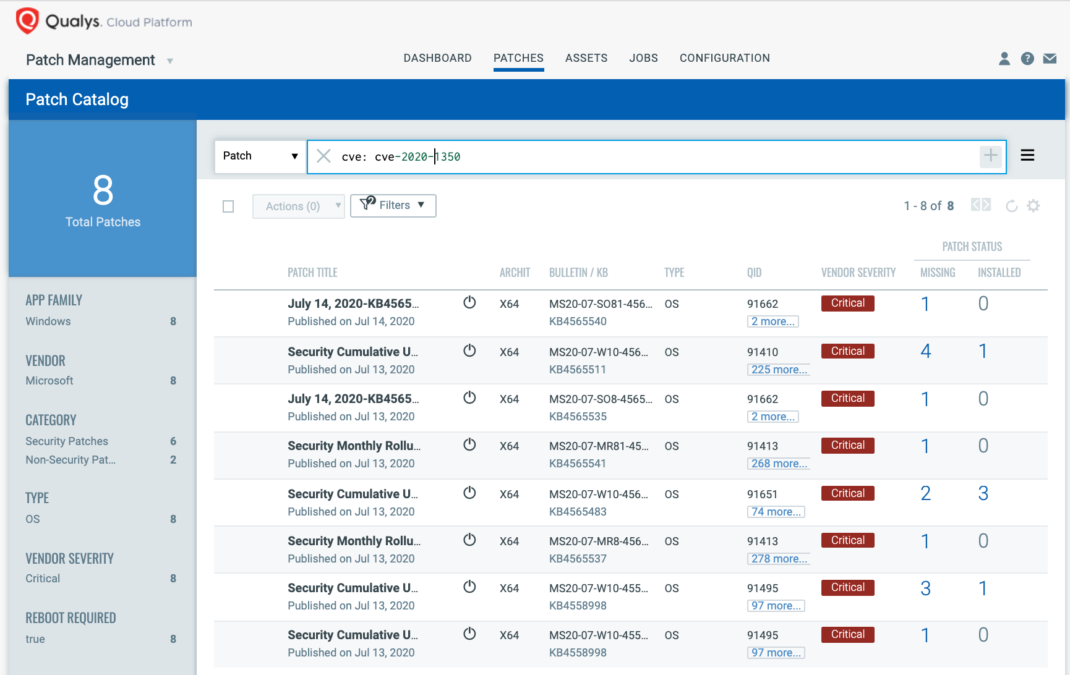Filter by Security Patches category
Image resolution: width=1070 pixels, height=675 pixels.
pos(67,441)
